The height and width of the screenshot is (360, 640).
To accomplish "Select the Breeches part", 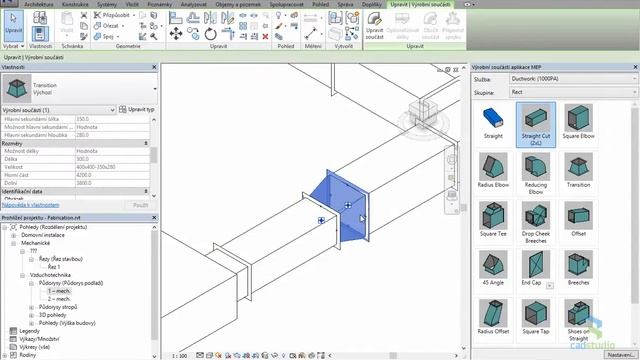I will point(578,269).
